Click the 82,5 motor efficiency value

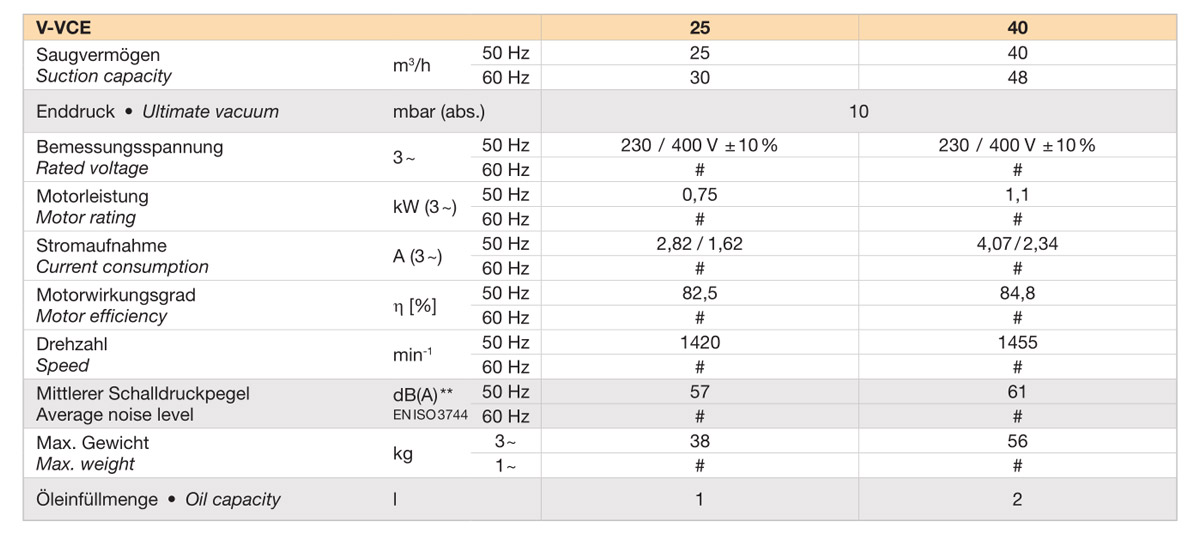(700, 293)
